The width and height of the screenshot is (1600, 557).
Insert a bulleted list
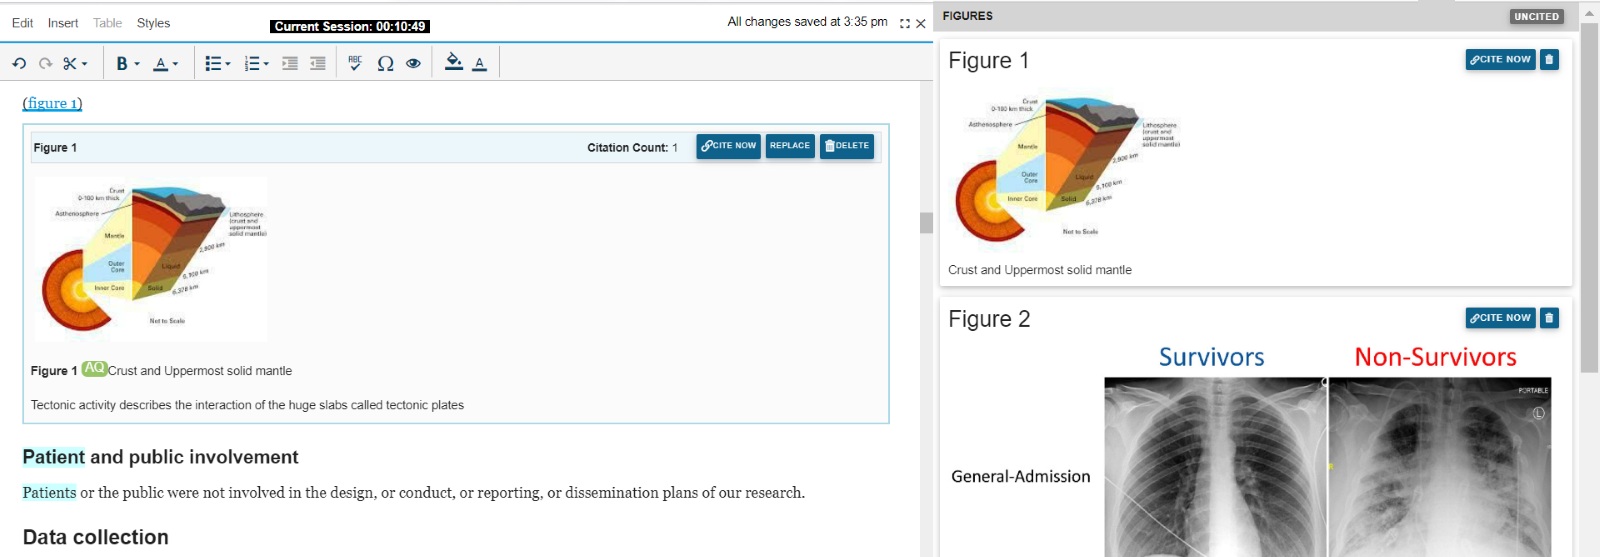click(213, 64)
